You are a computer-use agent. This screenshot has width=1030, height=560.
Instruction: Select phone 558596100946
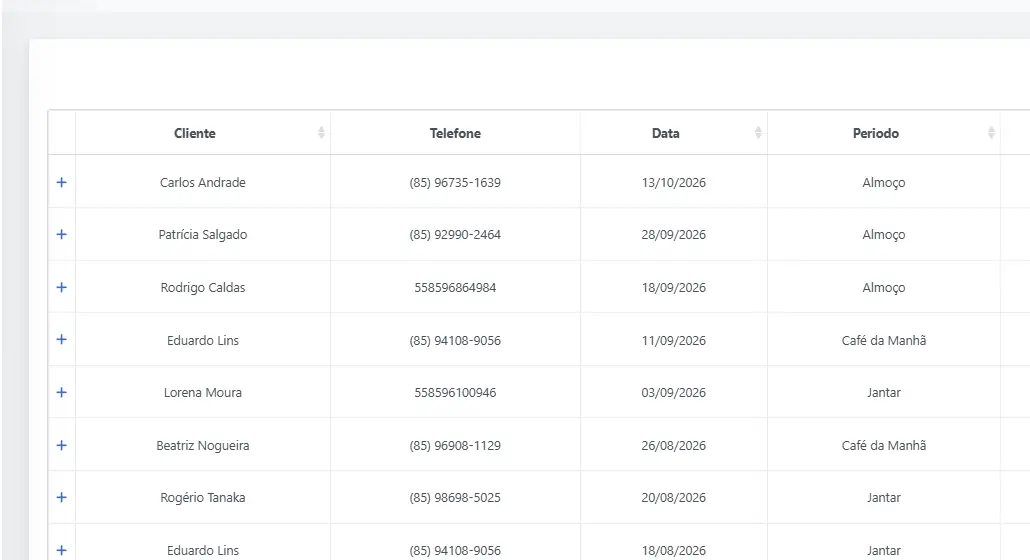[x=455, y=393]
